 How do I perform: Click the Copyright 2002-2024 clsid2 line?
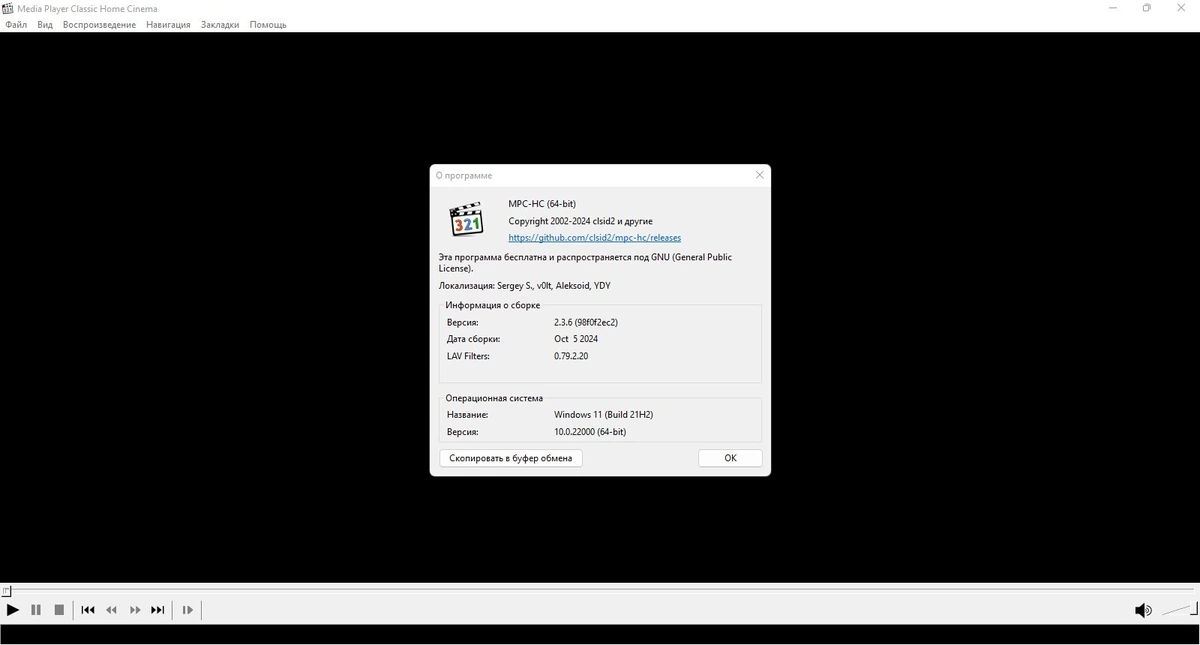581,221
